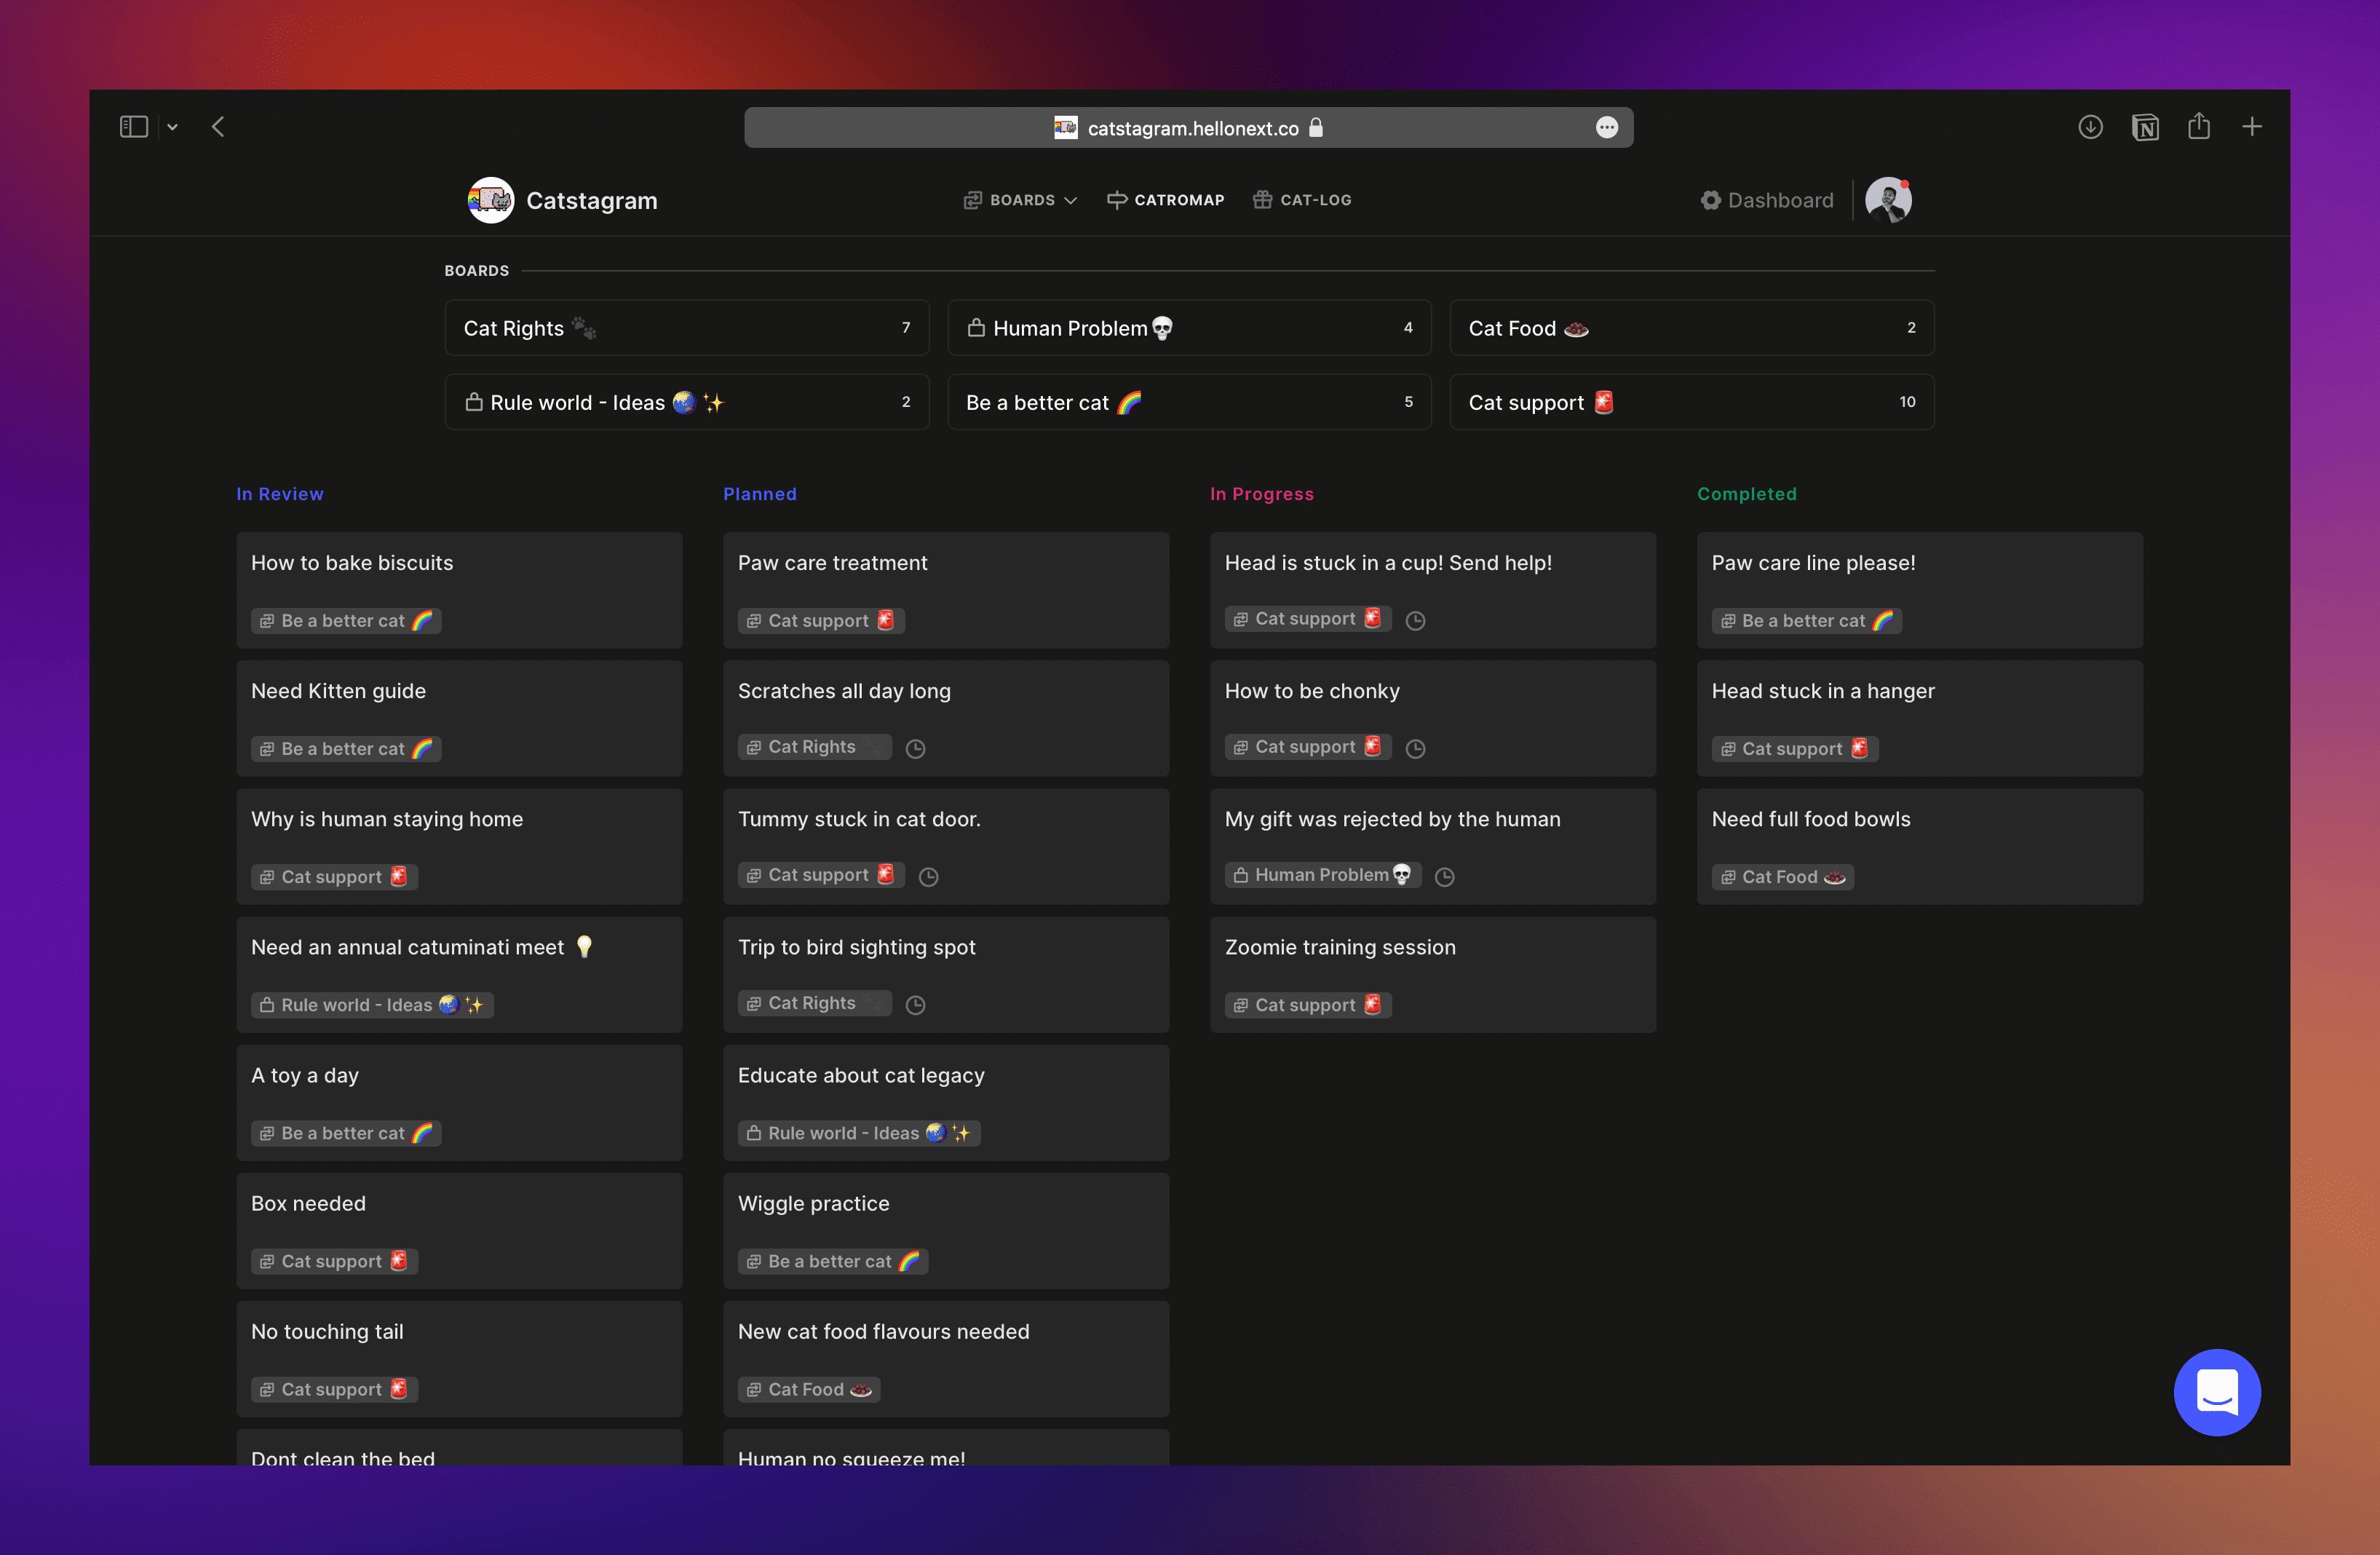Image resolution: width=2380 pixels, height=1555 pixels.
Task: Click the gear icon beside Dashboard
Action: tap(1711, 200)
